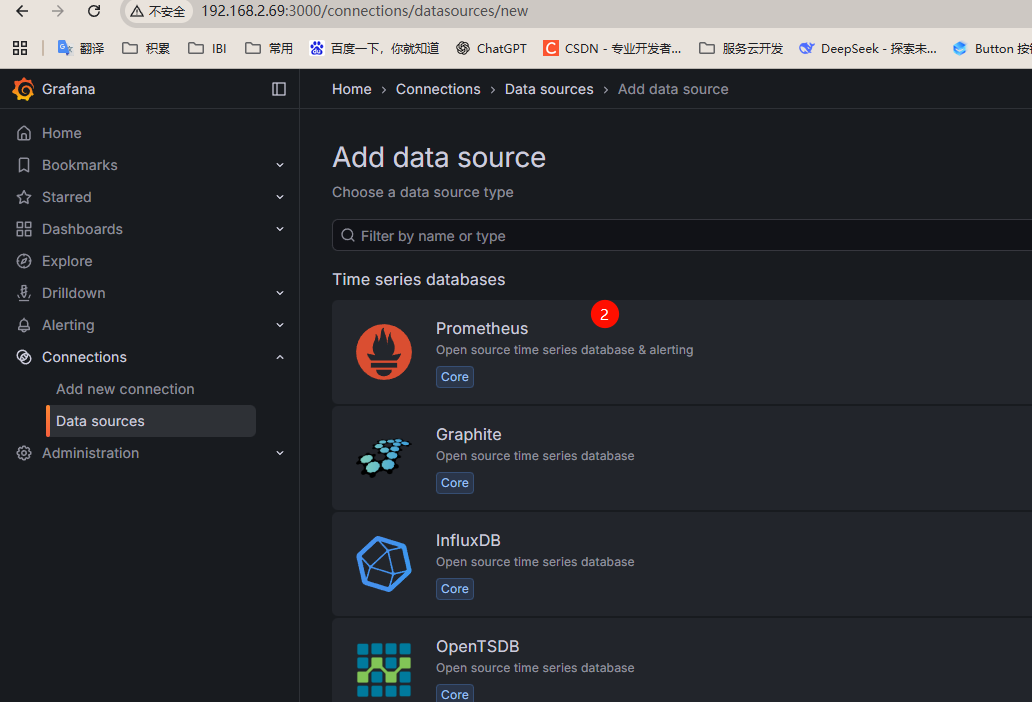Click the Graphite logo icon
This screenshot has height=702, width=1032.
click(384, 457)
